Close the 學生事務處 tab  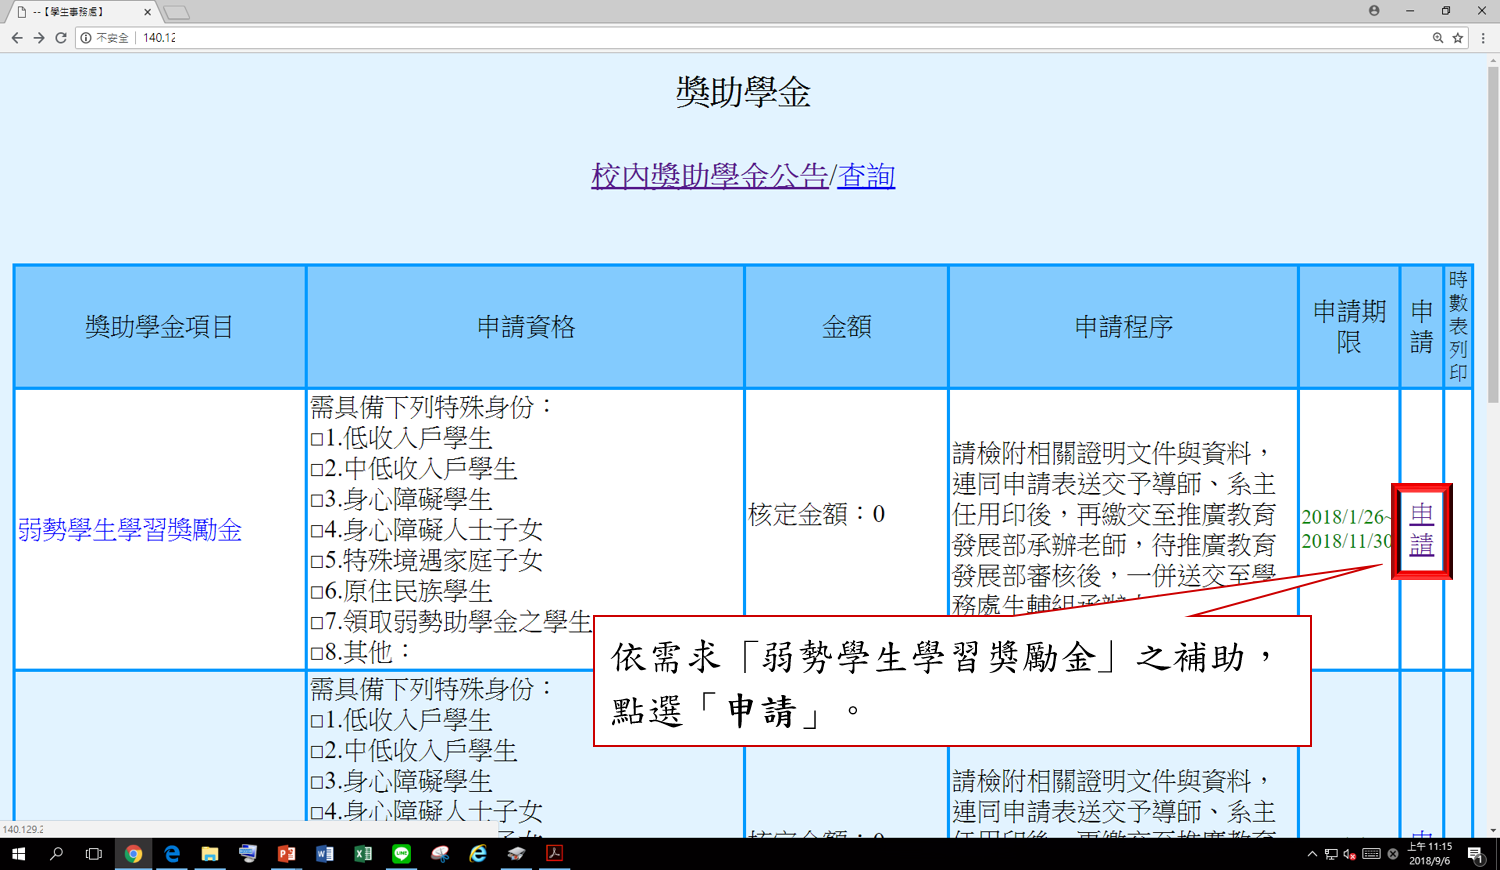(x=147, y=12)
